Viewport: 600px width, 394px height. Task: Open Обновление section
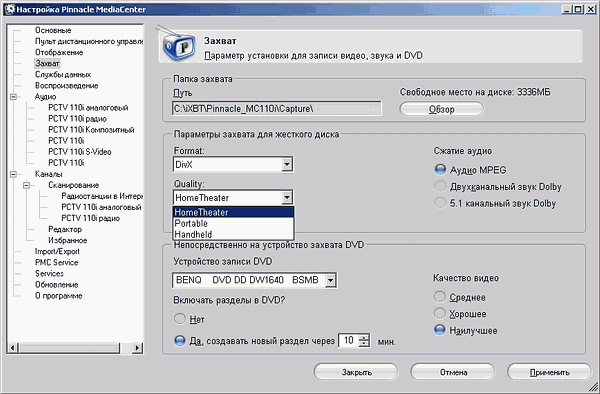pyautogui.click(x=56, y=285)
